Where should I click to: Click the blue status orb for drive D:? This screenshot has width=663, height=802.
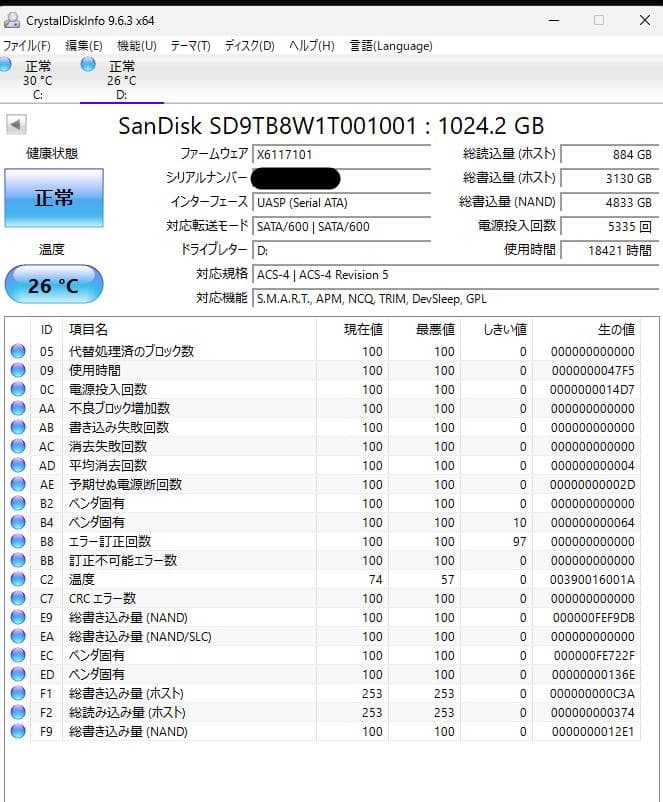point(88,64)
